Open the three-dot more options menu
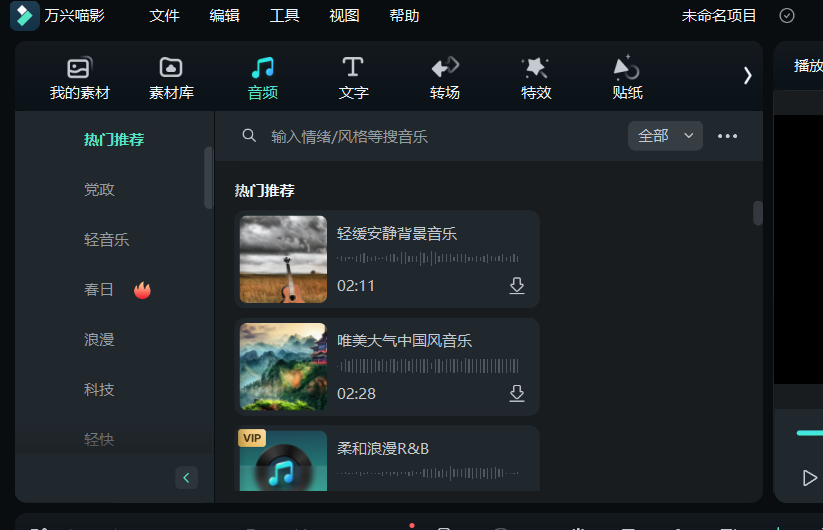Image resolution: width=823 pixels, height=530 pixels. tap(727, 136)
